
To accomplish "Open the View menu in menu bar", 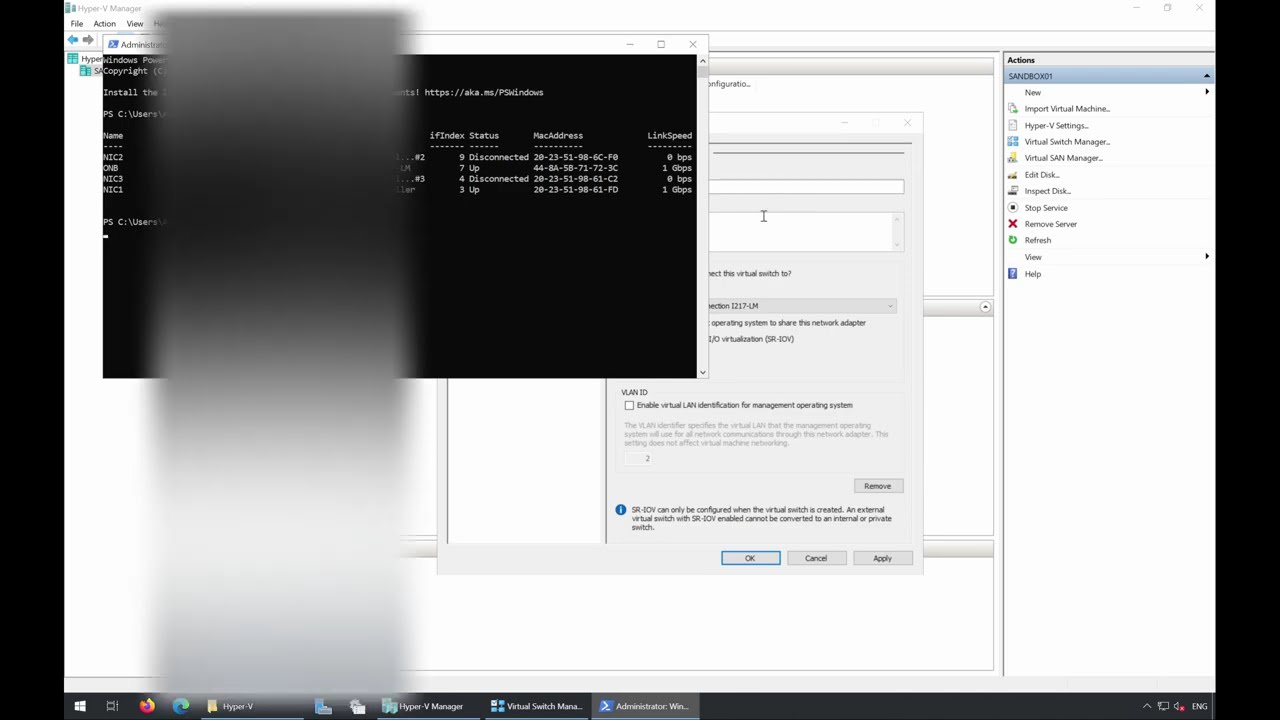I will [x=135, y=24].
